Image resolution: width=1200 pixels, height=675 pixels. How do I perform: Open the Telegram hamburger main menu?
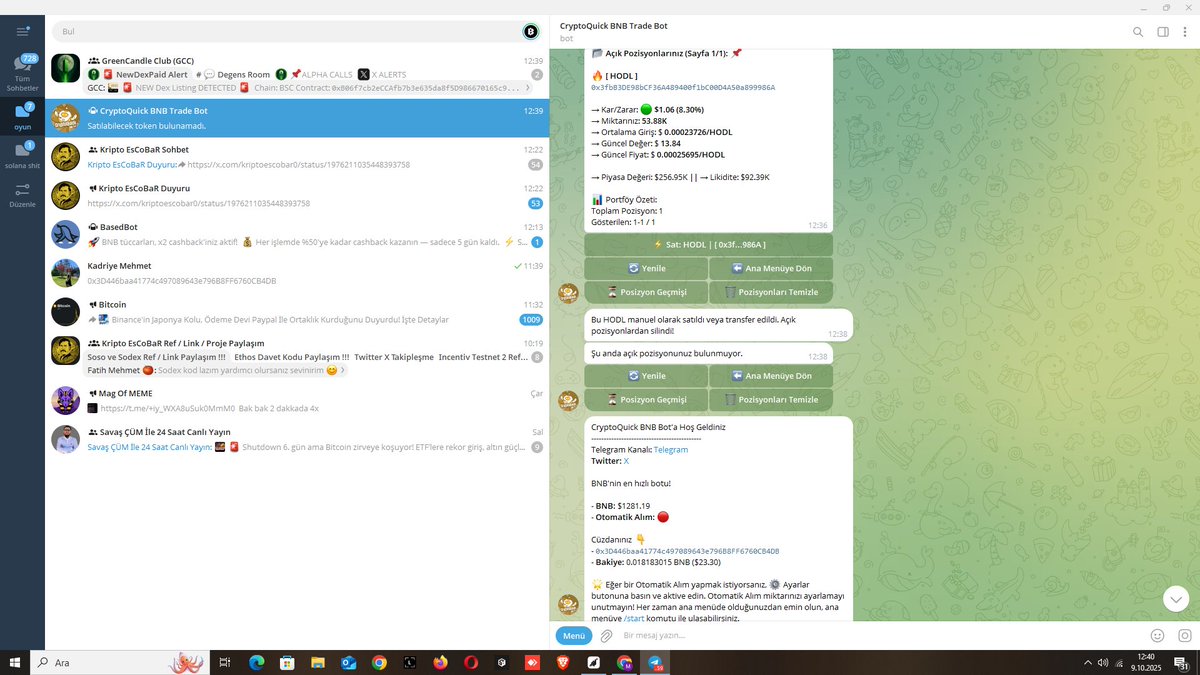tap(22, 32)
